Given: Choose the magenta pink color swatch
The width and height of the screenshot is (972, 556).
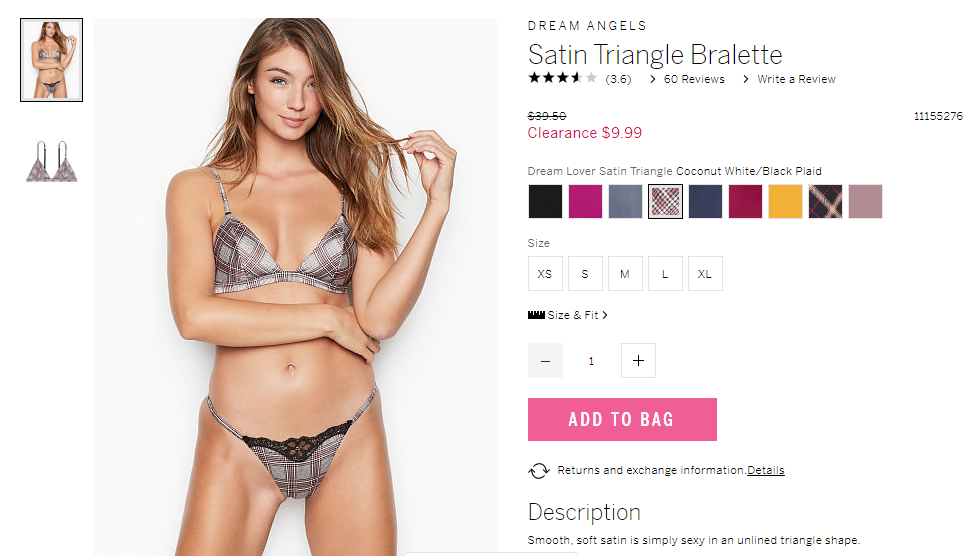Looking at the screenshot, I should coord(585,201).
